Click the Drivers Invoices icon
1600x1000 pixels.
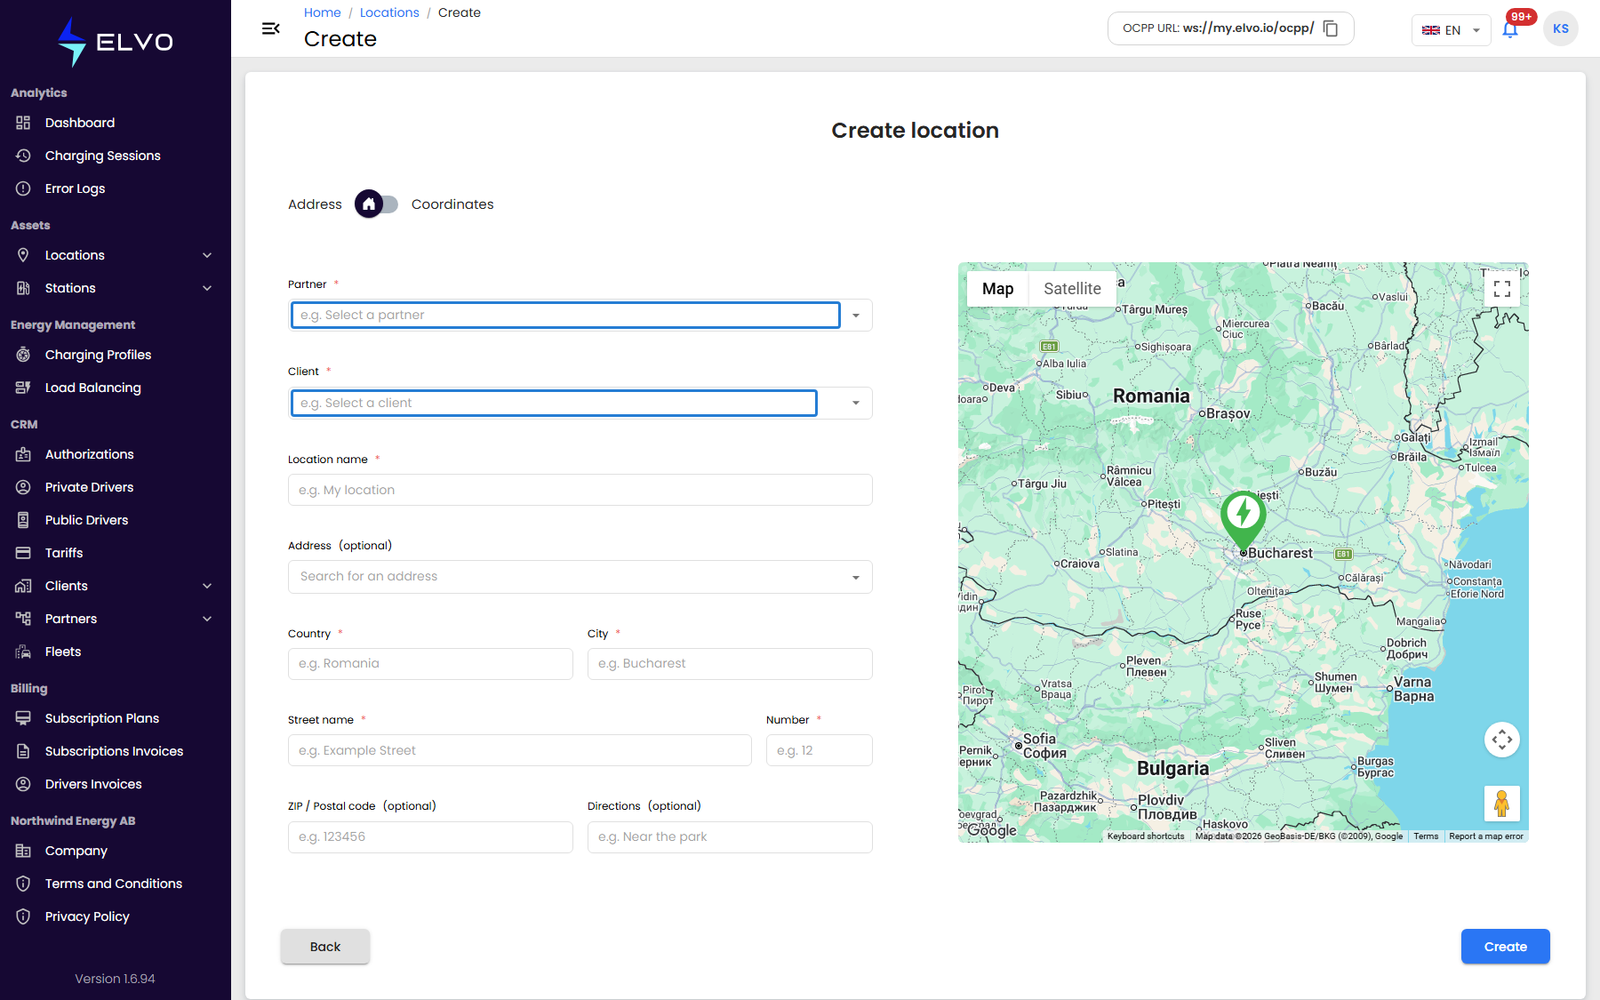(x=23, y=784)
